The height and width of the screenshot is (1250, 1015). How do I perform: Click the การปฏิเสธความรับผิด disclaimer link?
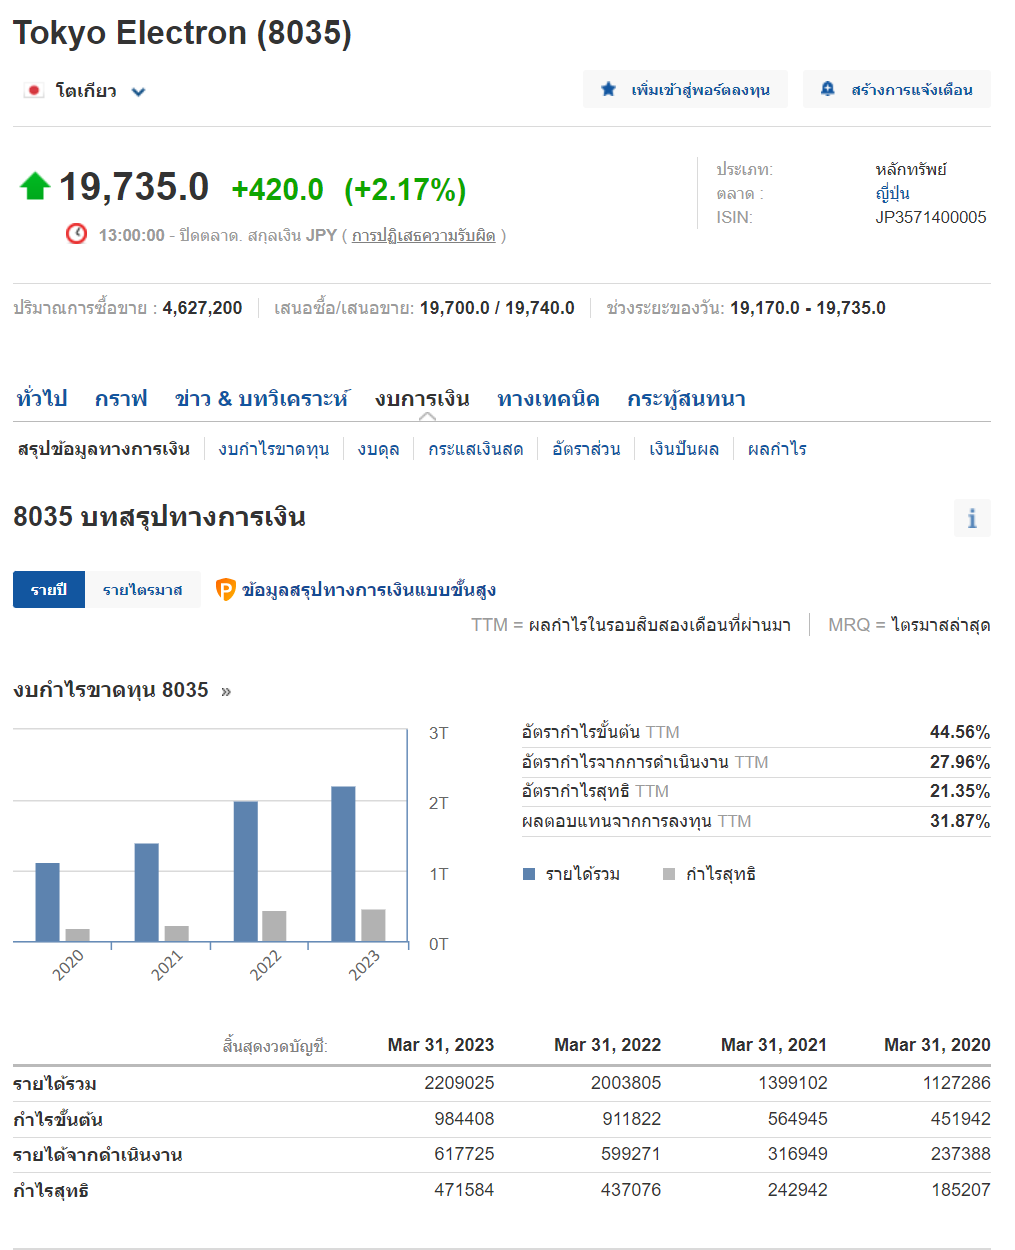423,236
